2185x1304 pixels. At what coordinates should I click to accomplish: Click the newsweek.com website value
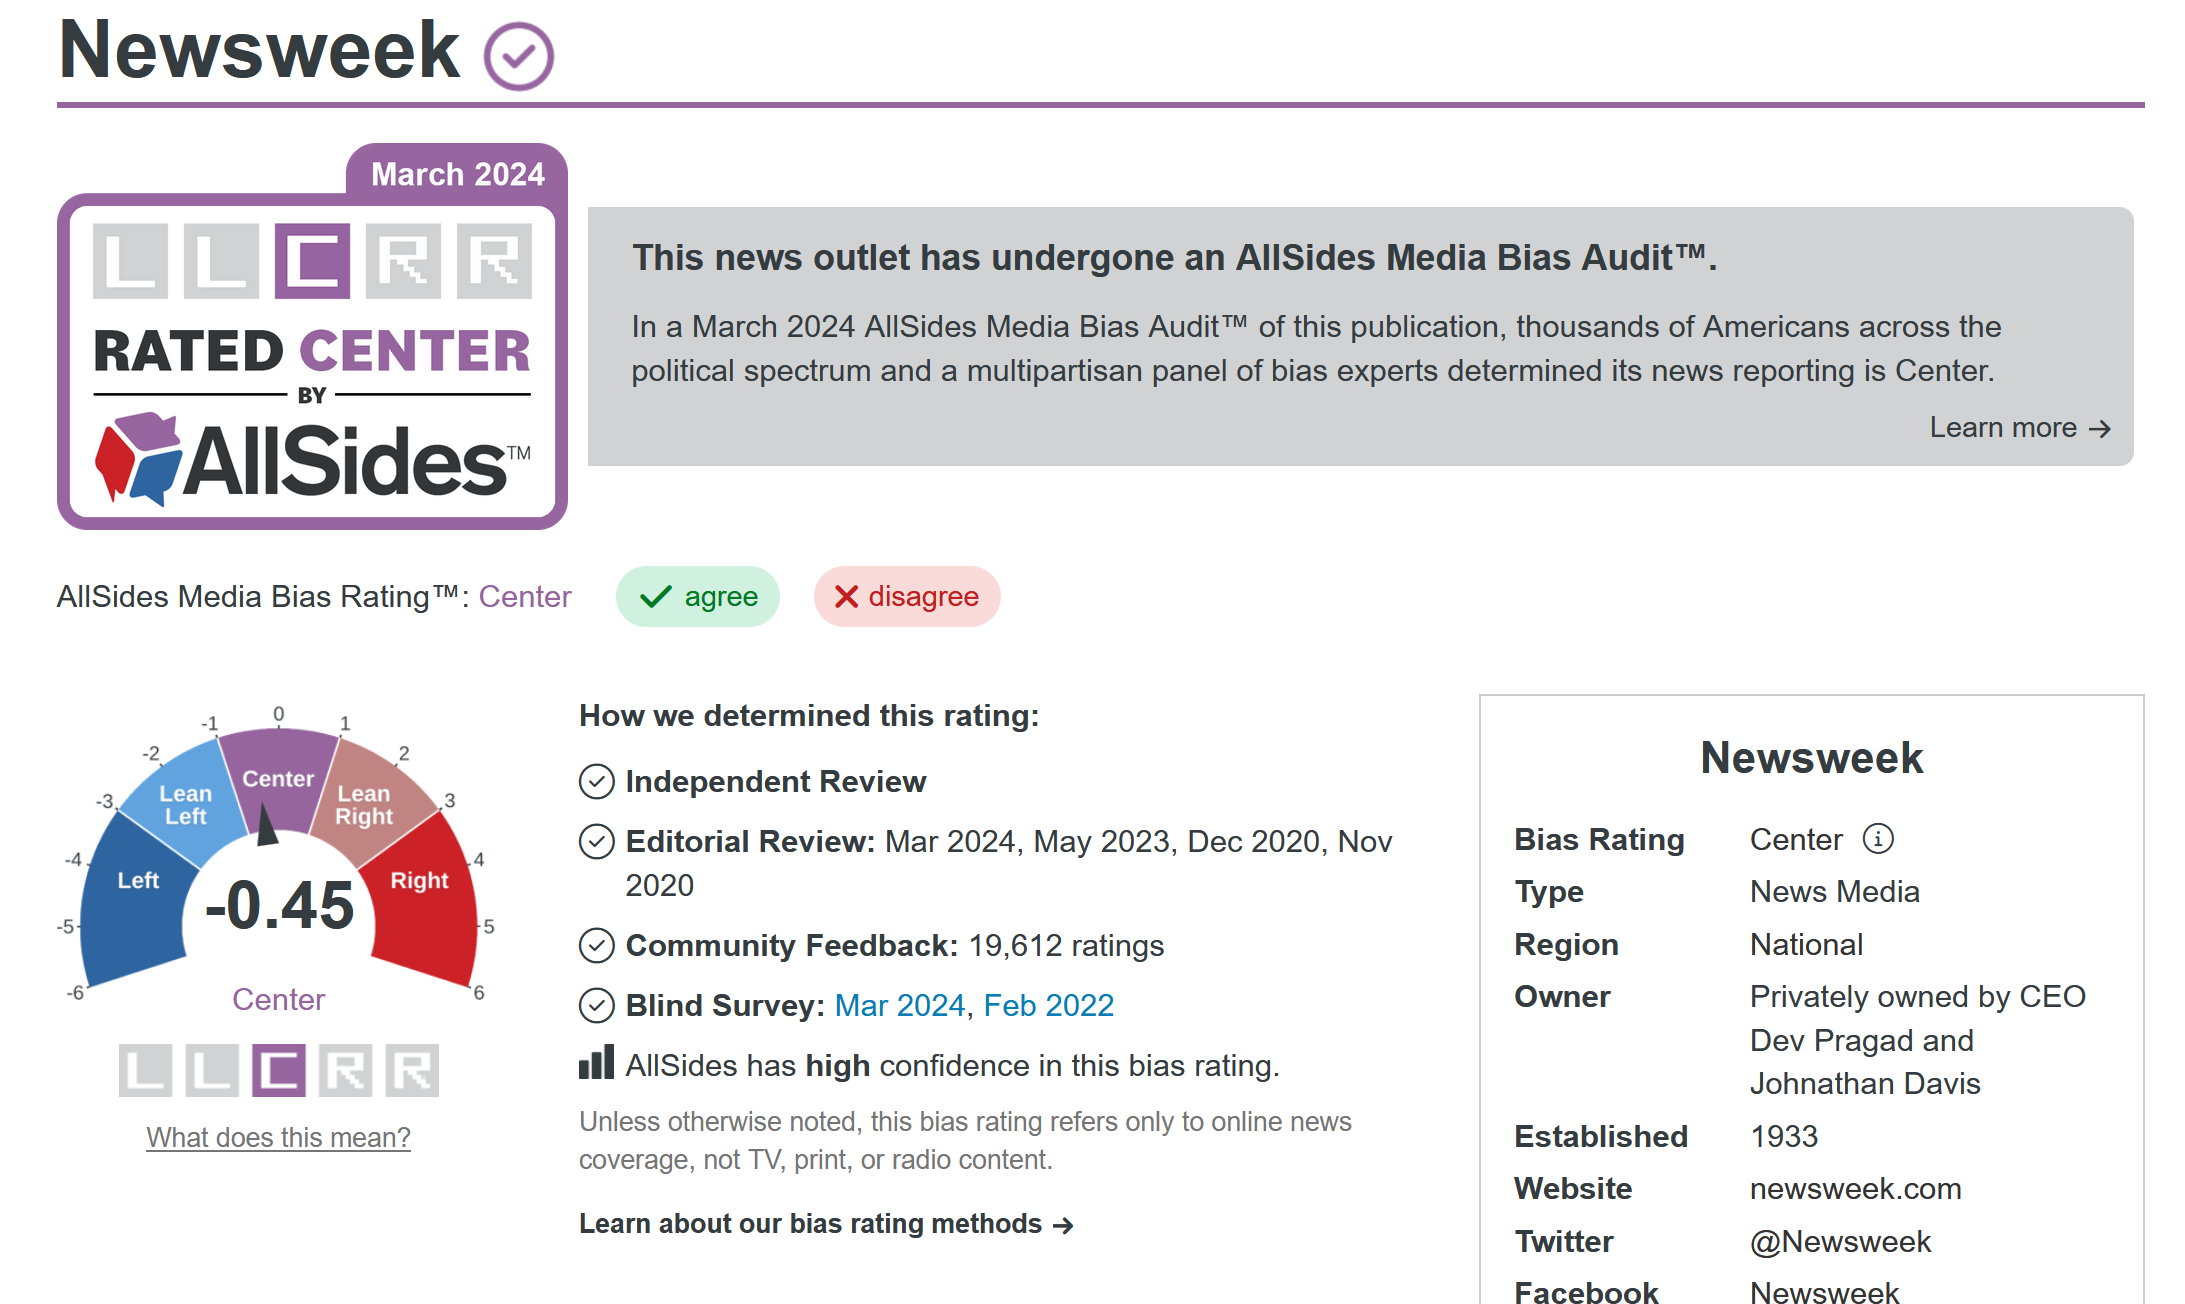1856,1189
